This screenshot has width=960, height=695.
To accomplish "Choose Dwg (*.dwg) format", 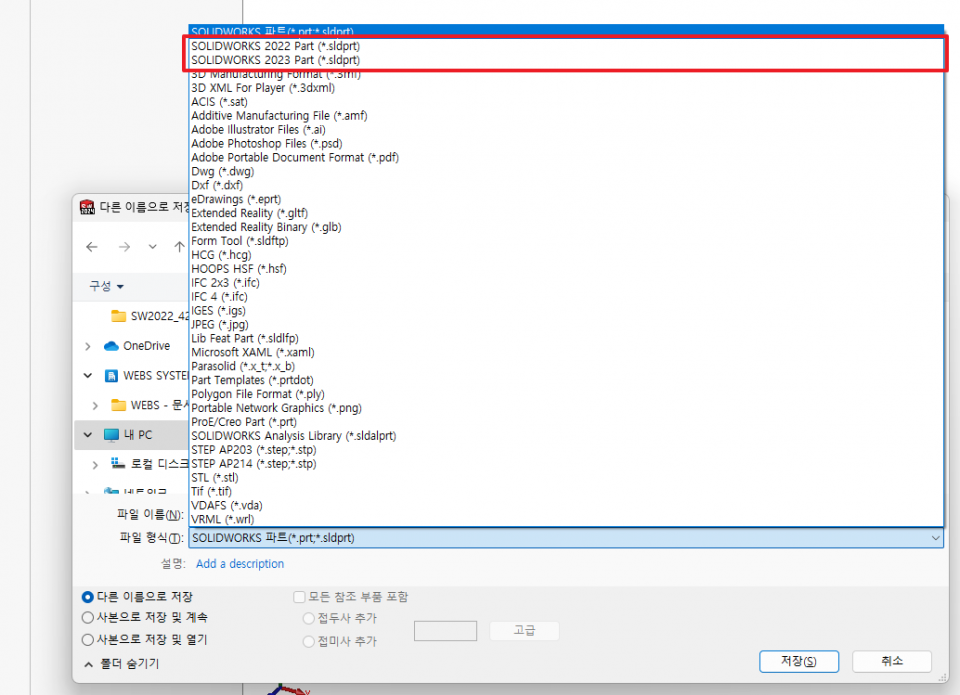I will pyautogui.click(x=566, y=171).
